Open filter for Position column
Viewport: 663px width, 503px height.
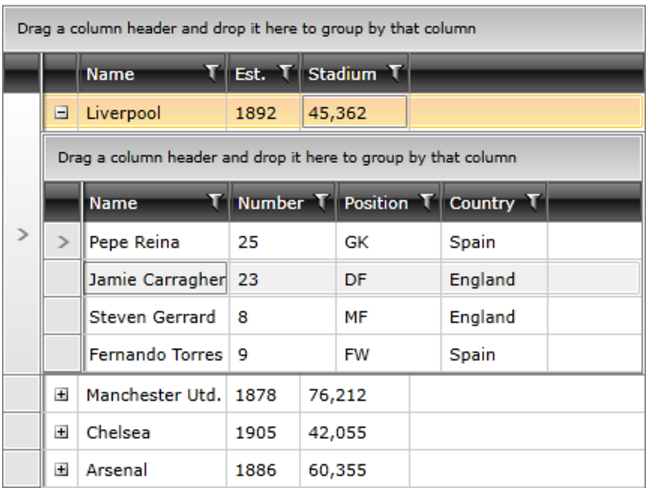click(x=426, y=203)
